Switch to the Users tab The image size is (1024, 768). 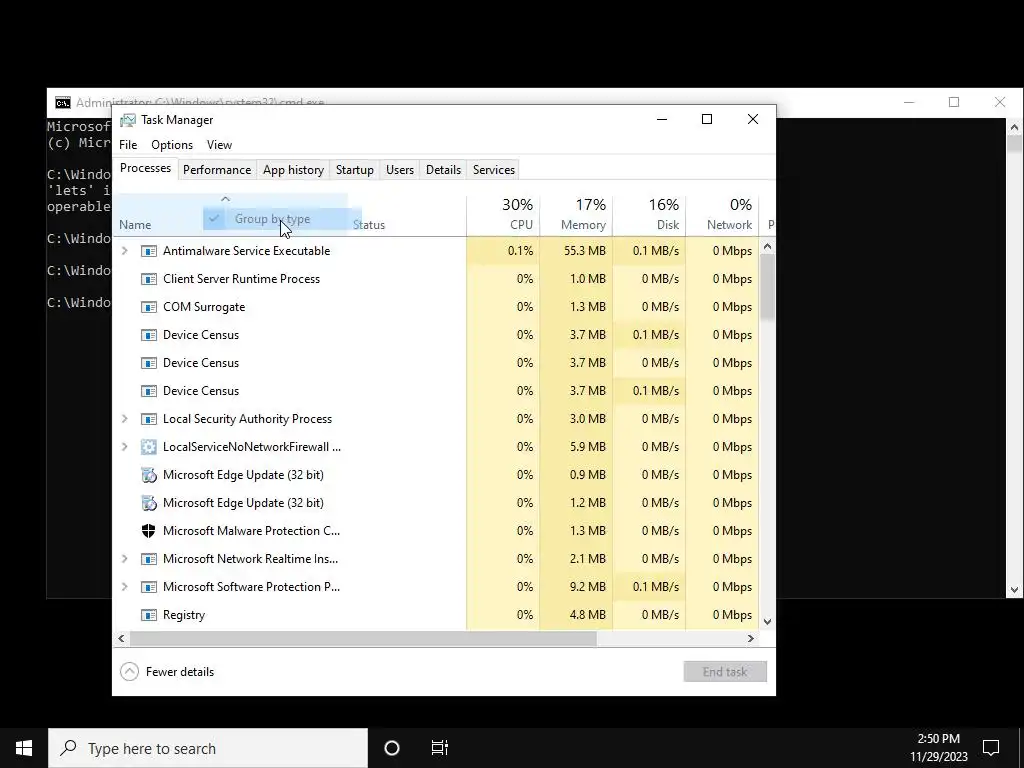pos(400,170)
